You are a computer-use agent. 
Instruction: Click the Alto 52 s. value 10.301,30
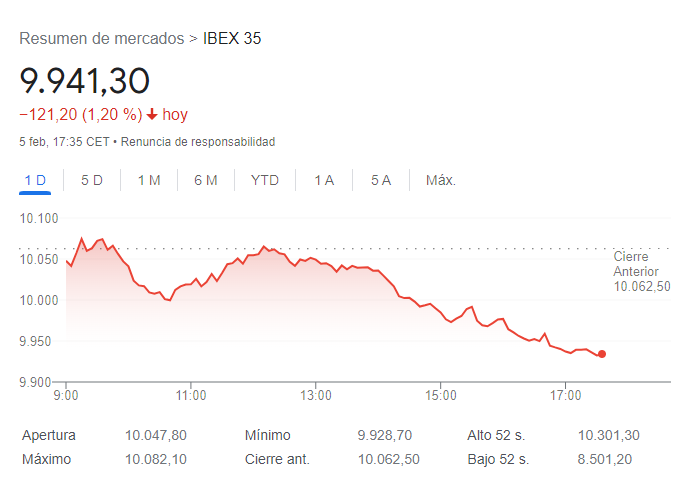[608, 435]
